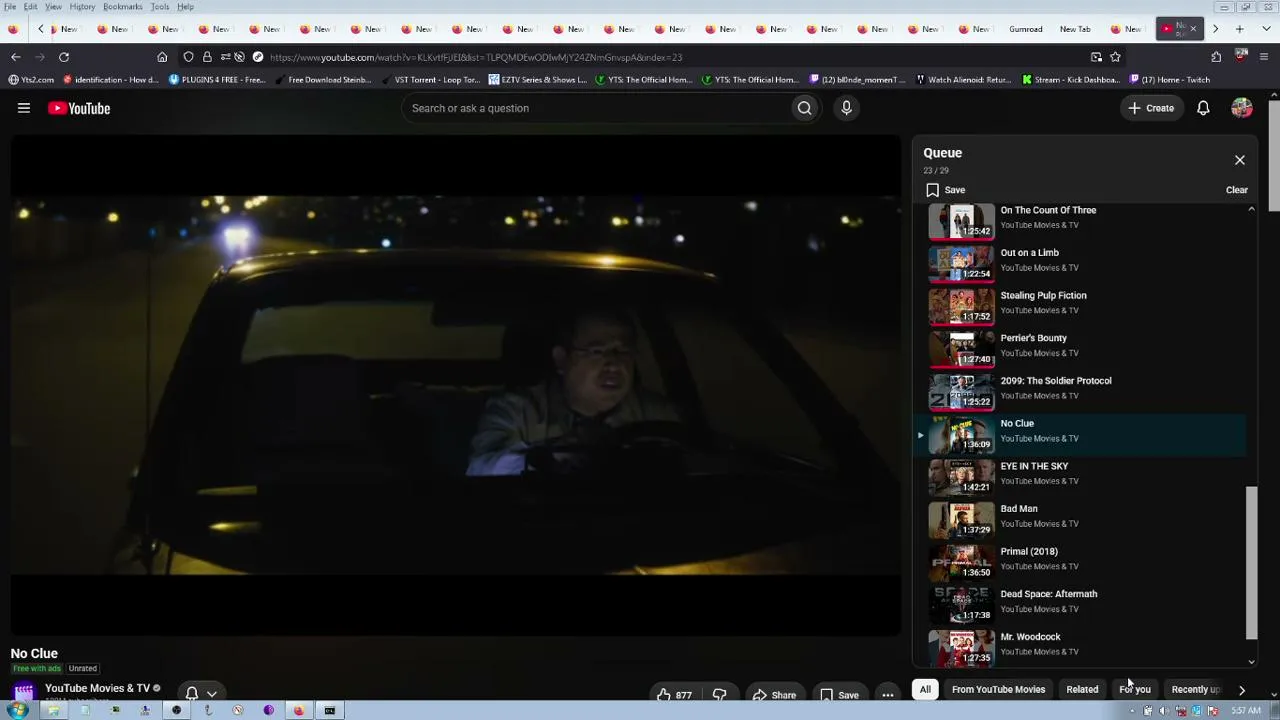1280x720 pixels.
Task: Toggle channel notification bell for YouTube Movies & TV
Action: (x=200, y=693)
